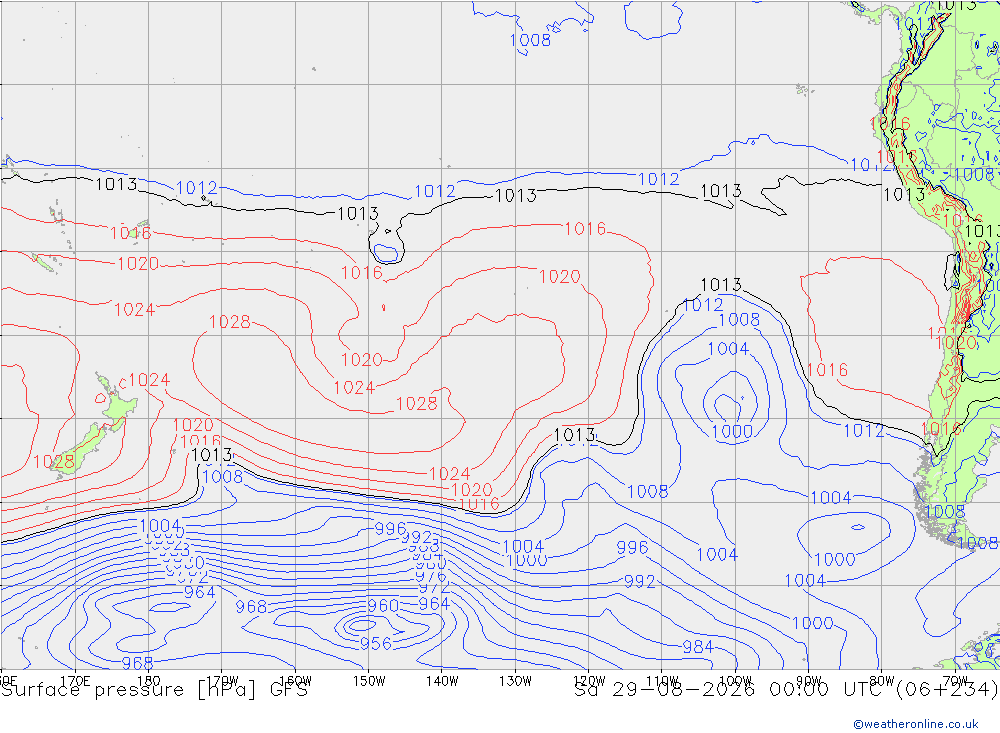Click the 140W longitude label
This screenshot has width=1000, height=733.
442,681
